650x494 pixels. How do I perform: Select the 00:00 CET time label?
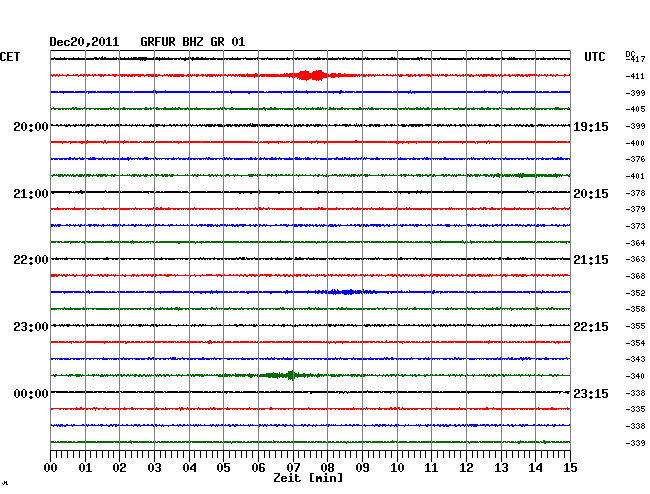pos(31,393)
